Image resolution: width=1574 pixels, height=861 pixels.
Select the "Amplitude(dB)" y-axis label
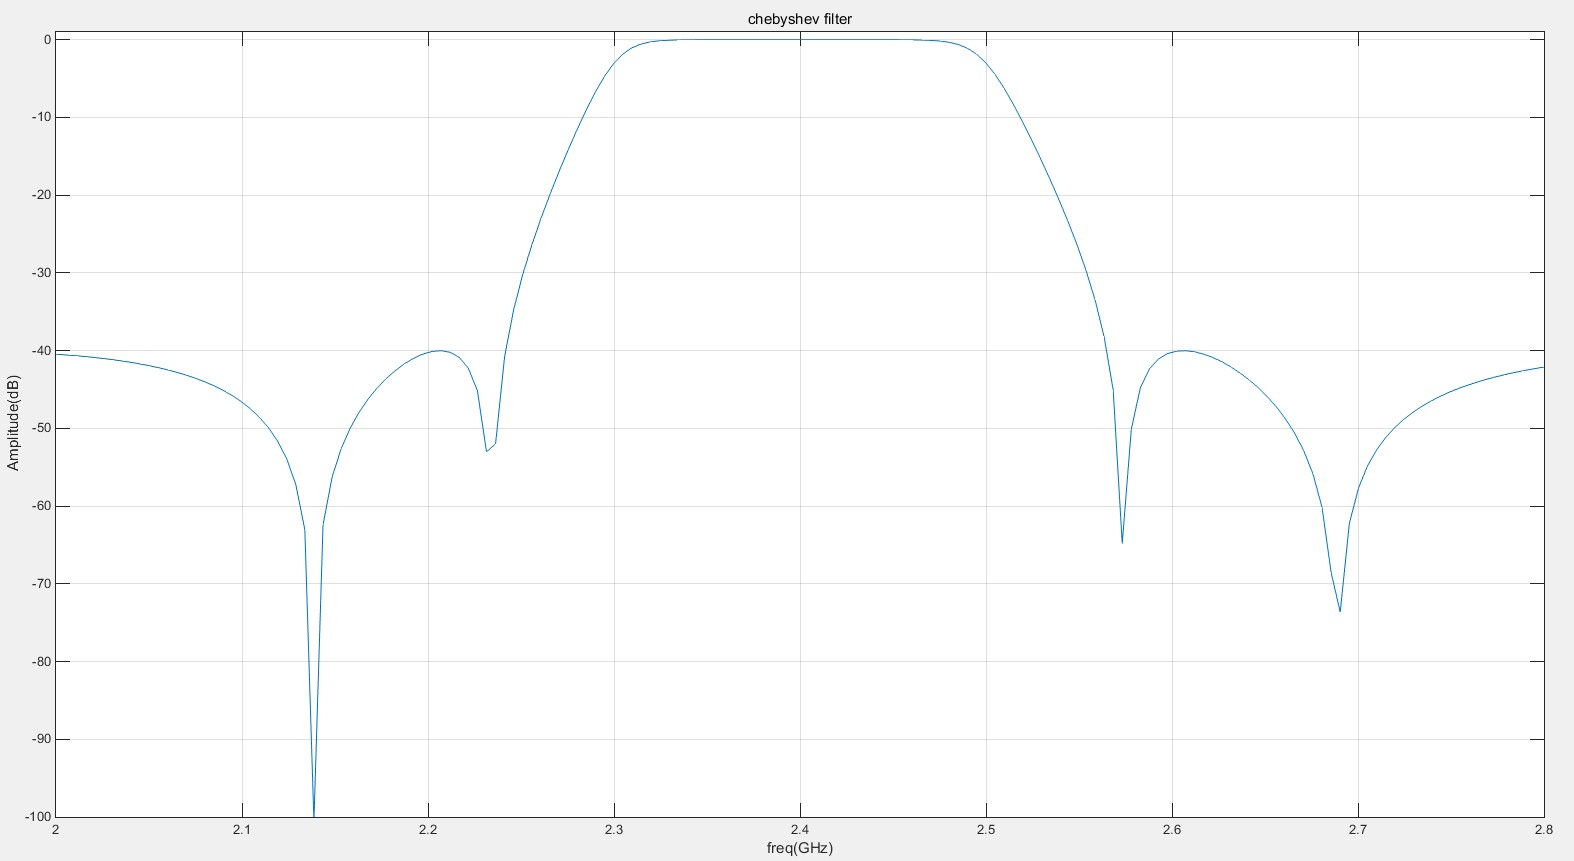[13, 423]
